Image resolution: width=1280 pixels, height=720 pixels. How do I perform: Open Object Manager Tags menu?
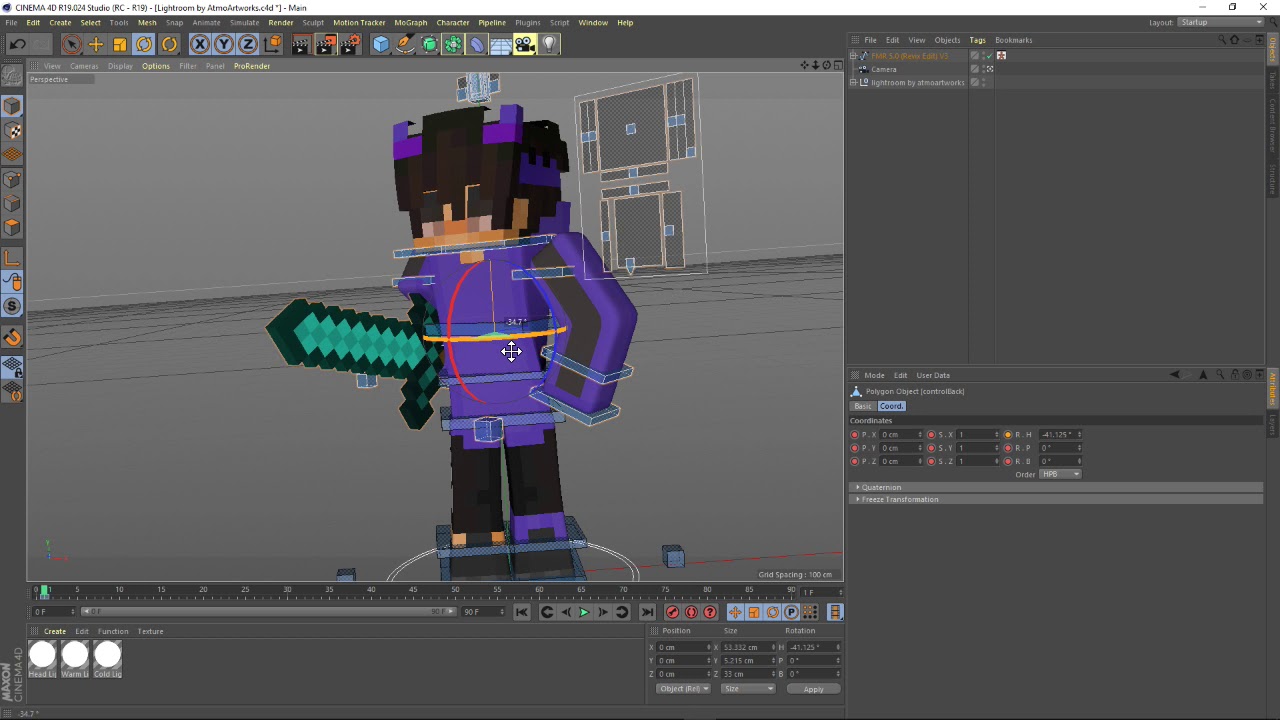point(977,40)
